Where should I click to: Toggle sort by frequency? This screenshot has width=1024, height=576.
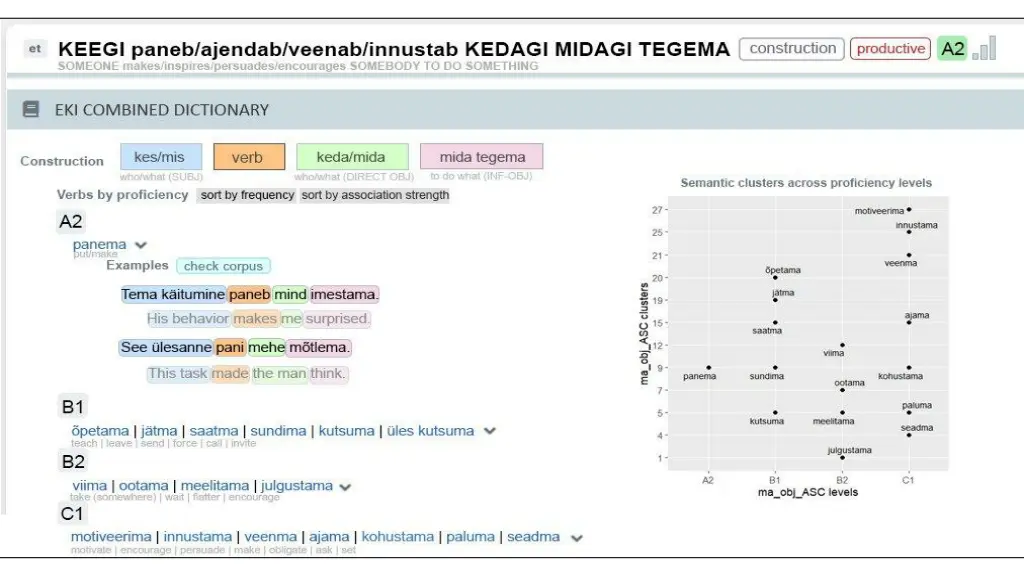click(x=247, y=195)
